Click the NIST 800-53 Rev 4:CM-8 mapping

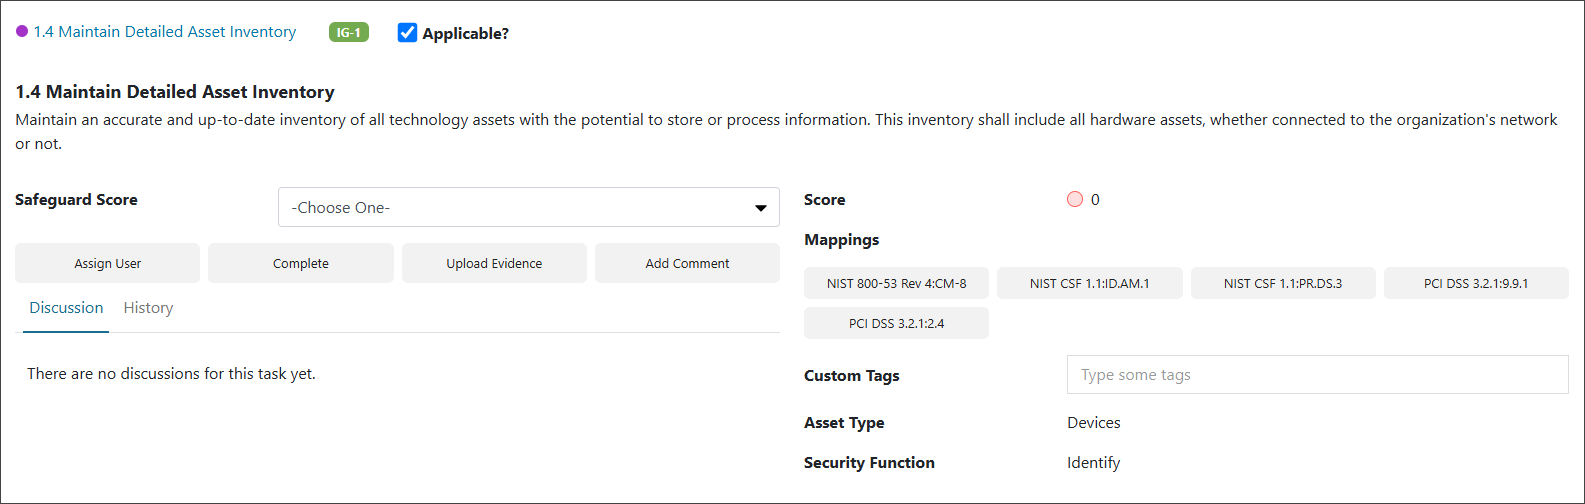click(x=896, y=283)
